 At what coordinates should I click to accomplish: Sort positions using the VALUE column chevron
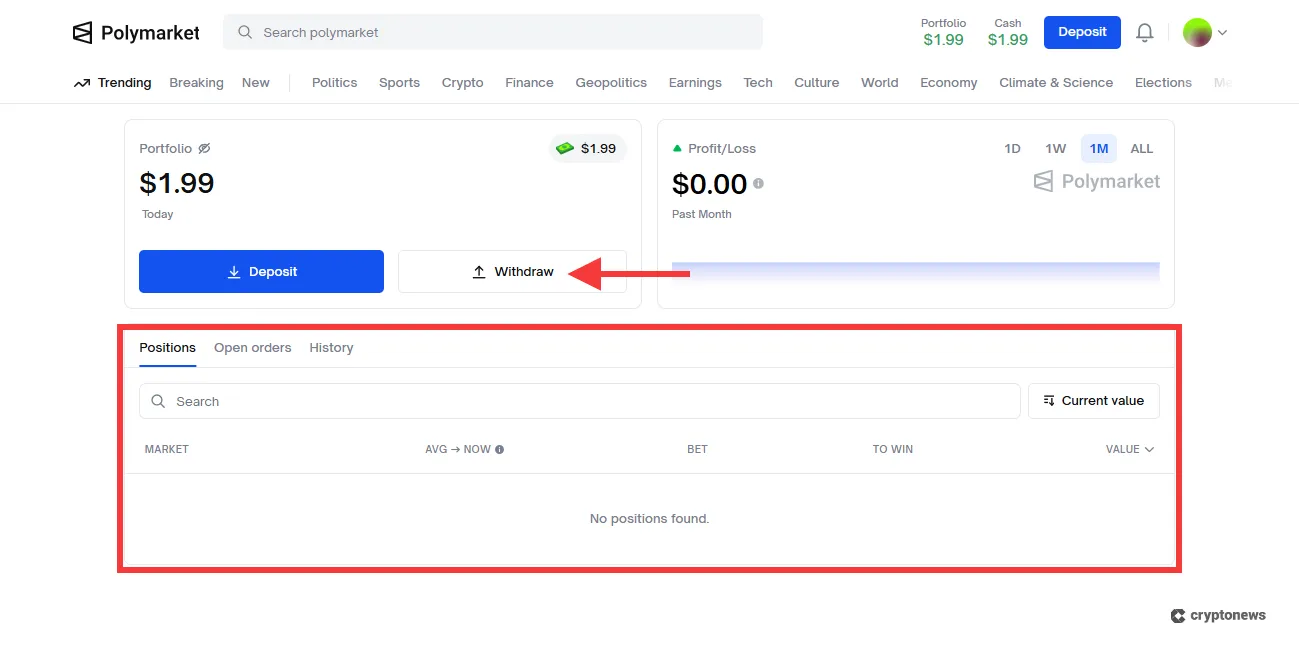coord(1148,449)
